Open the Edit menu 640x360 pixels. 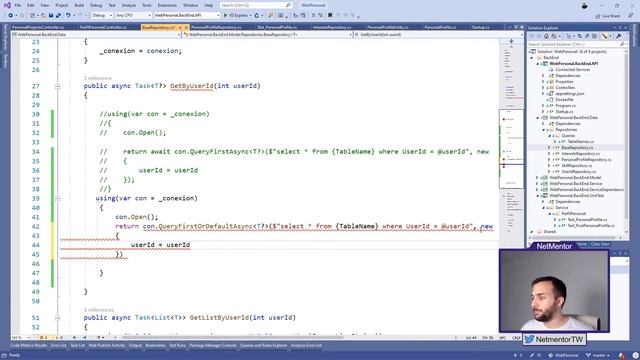click(x=31, y=5)
